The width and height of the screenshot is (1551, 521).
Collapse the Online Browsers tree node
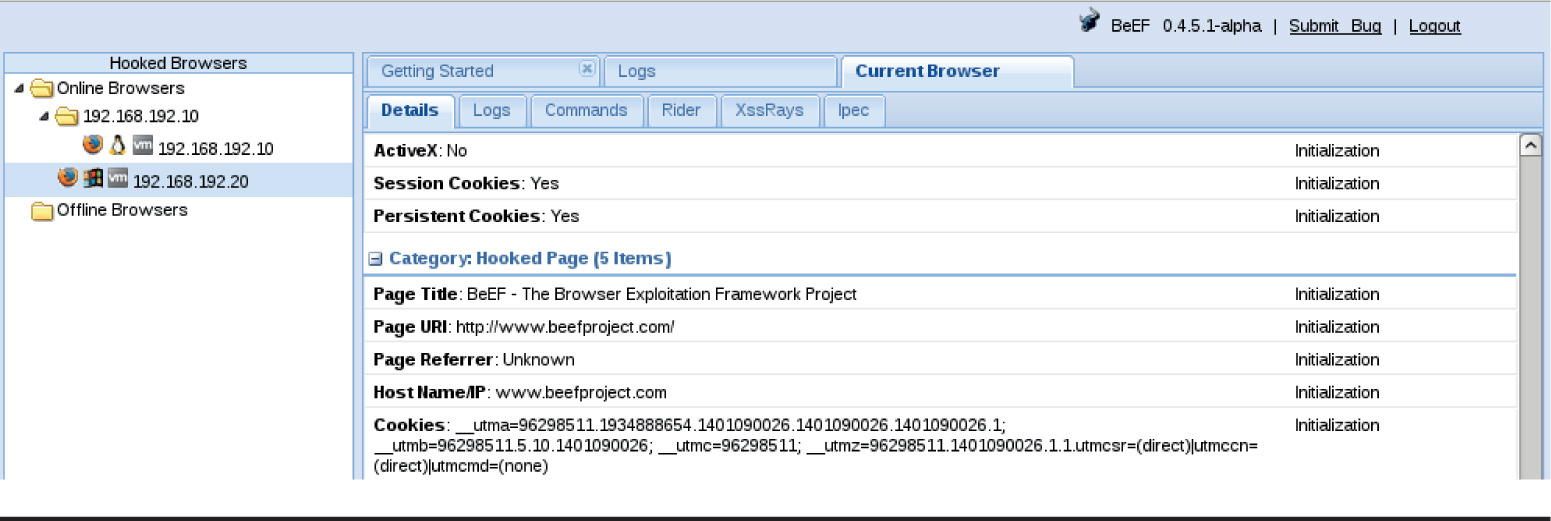[20, 88]
